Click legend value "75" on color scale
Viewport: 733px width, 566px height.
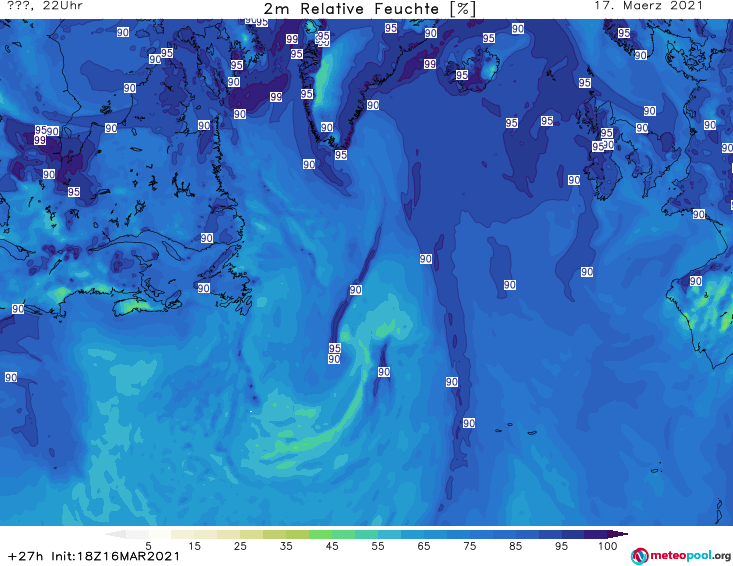point(469,545)
